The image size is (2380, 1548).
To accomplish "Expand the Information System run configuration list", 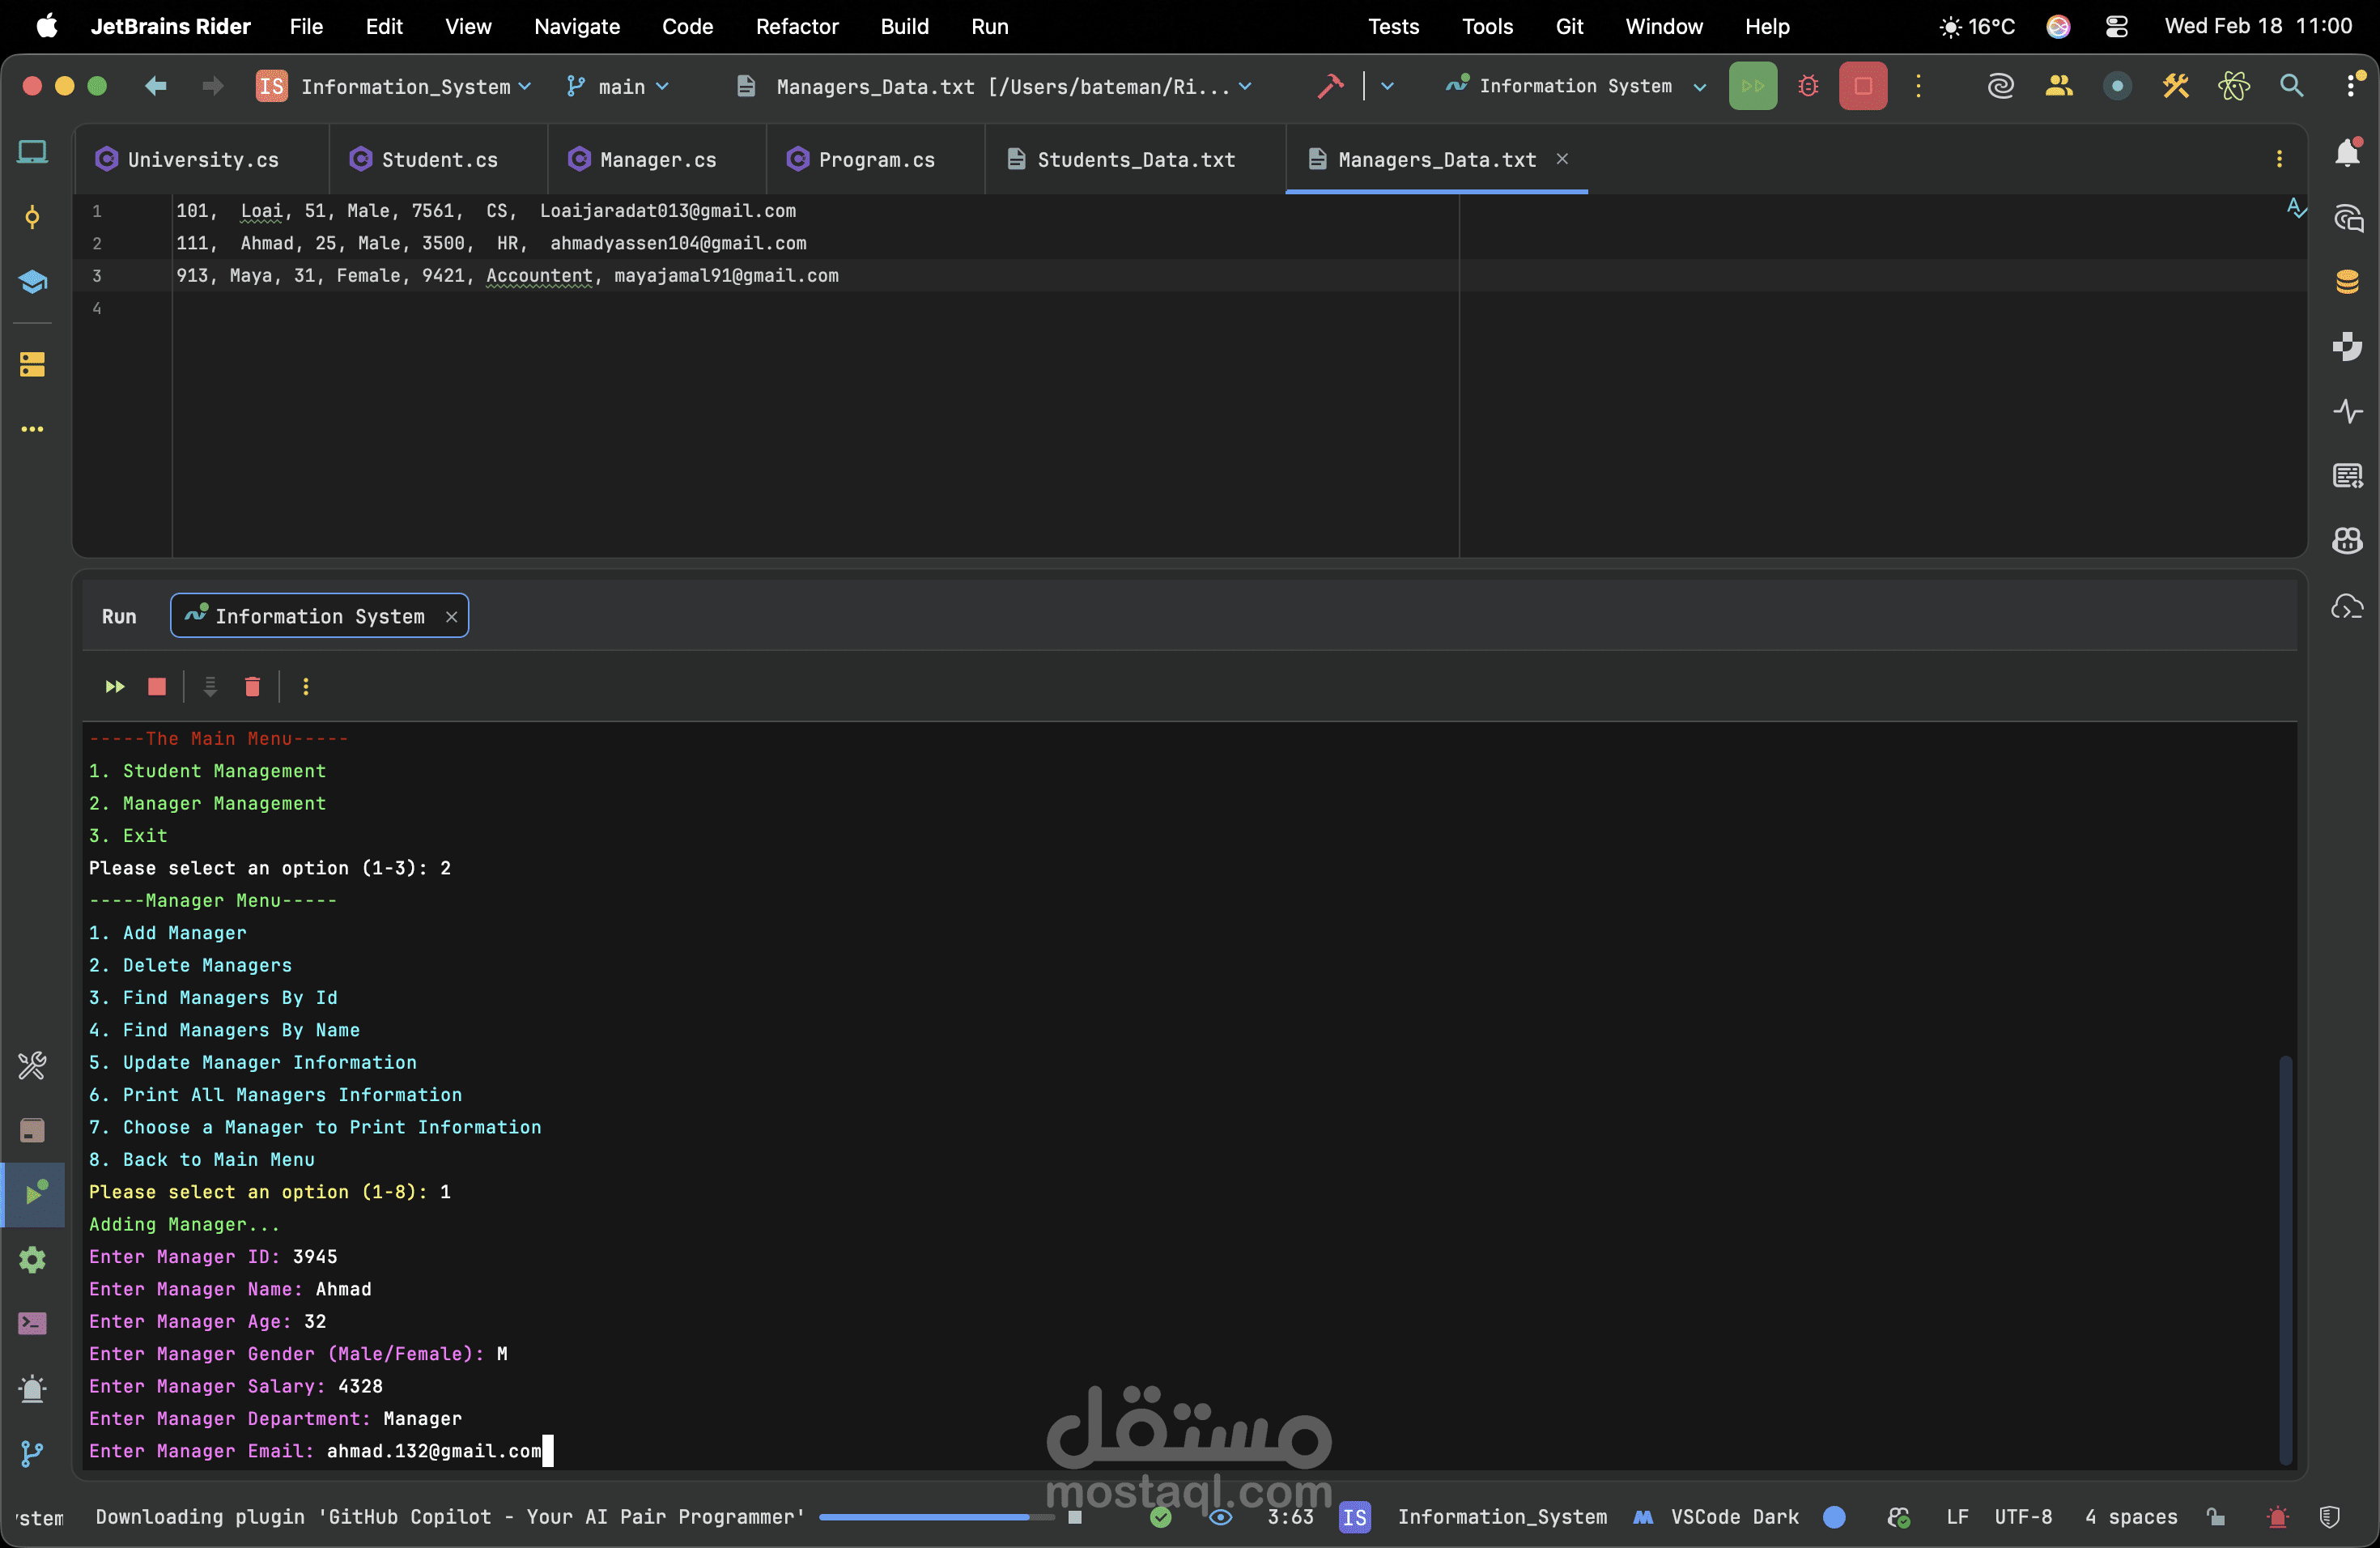I will [x=1699, y=86].
